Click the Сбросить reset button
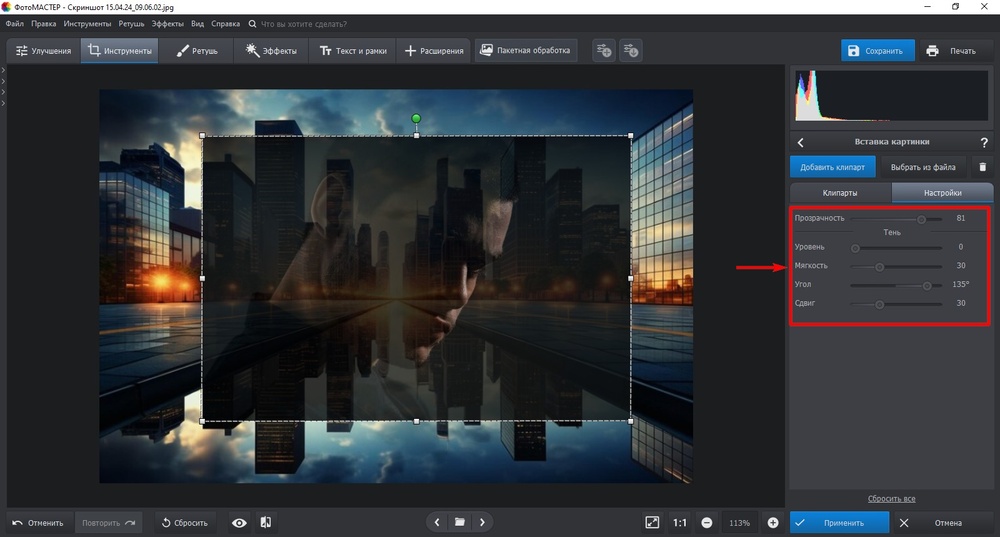 (185, 522)
